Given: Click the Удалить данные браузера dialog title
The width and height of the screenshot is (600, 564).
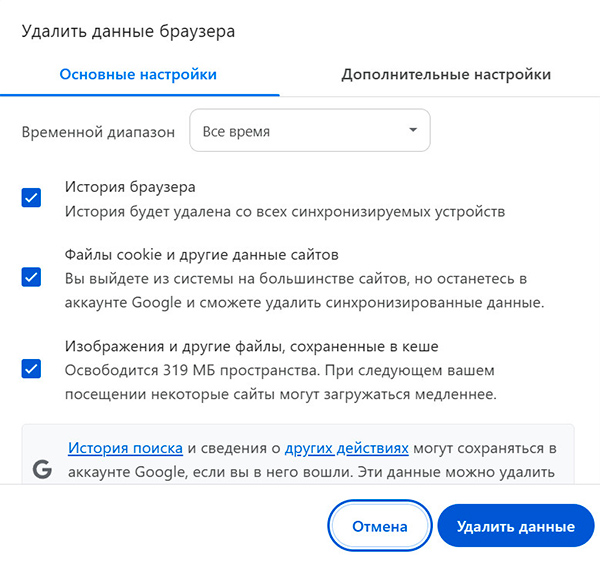Looking at the screenshot, I should click(x=128, y=32).
